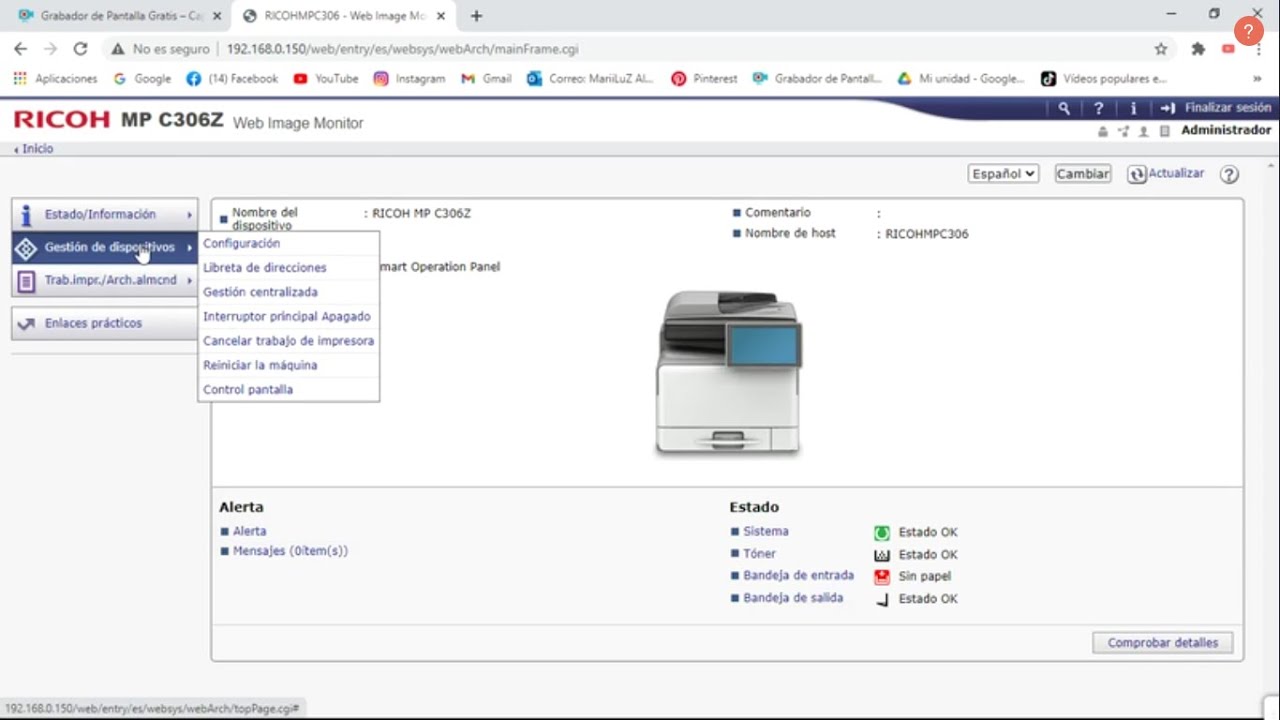Viewport: 1280px width, 720px height.
Task: Click the Cambiar button
Action: (x=1083, y=174)
